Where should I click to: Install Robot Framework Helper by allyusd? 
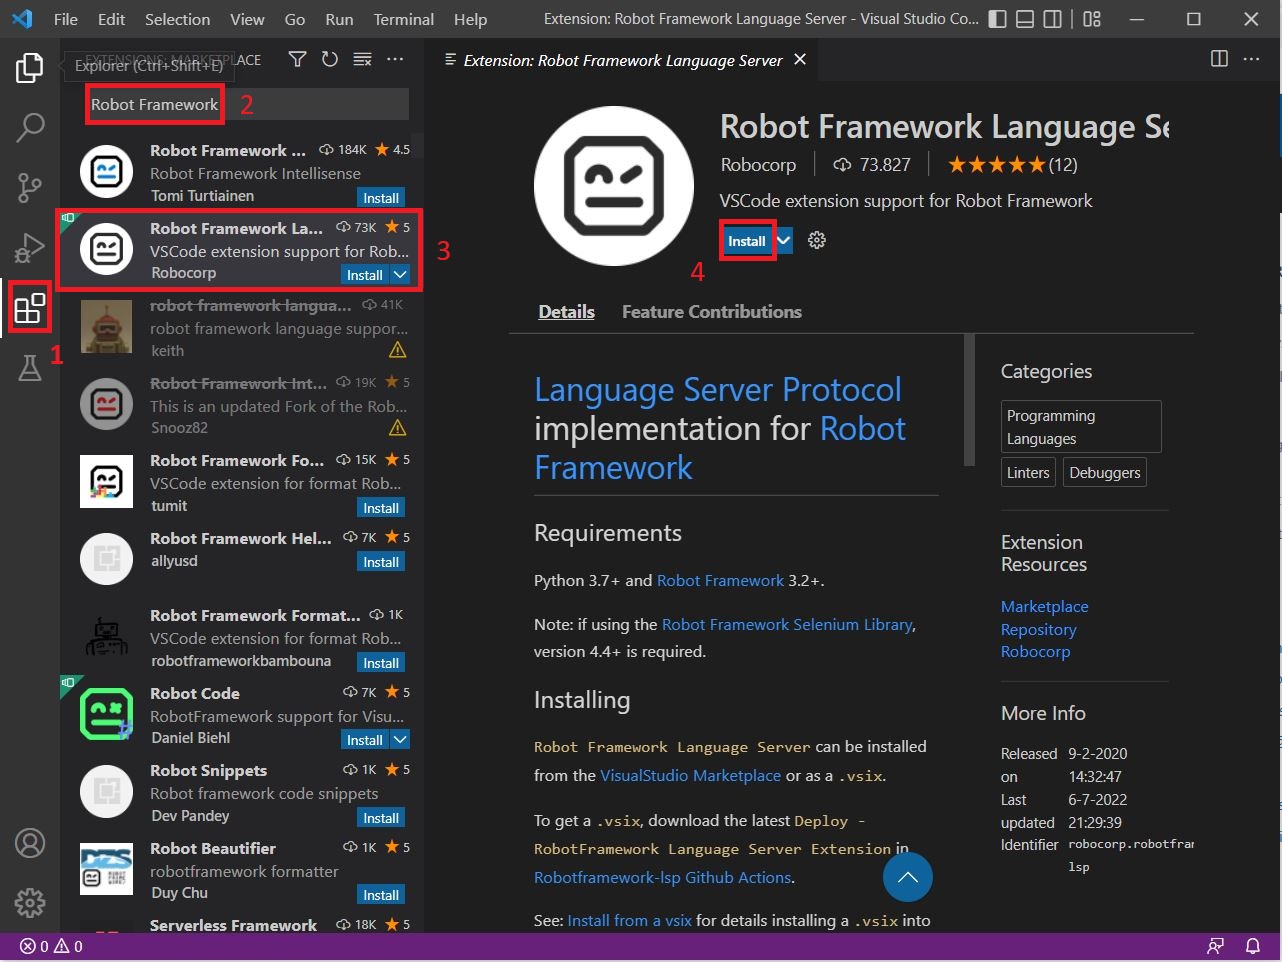[x=381, y=562]
